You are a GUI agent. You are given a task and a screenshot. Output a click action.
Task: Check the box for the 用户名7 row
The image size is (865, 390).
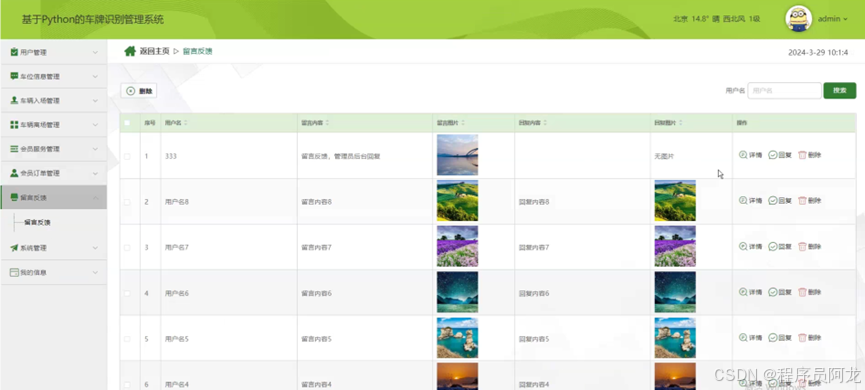pyautogui.click(x=127, y=248)
